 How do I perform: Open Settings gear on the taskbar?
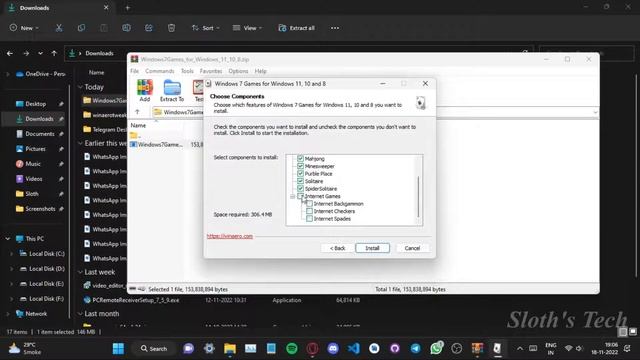tap(209, 348)
